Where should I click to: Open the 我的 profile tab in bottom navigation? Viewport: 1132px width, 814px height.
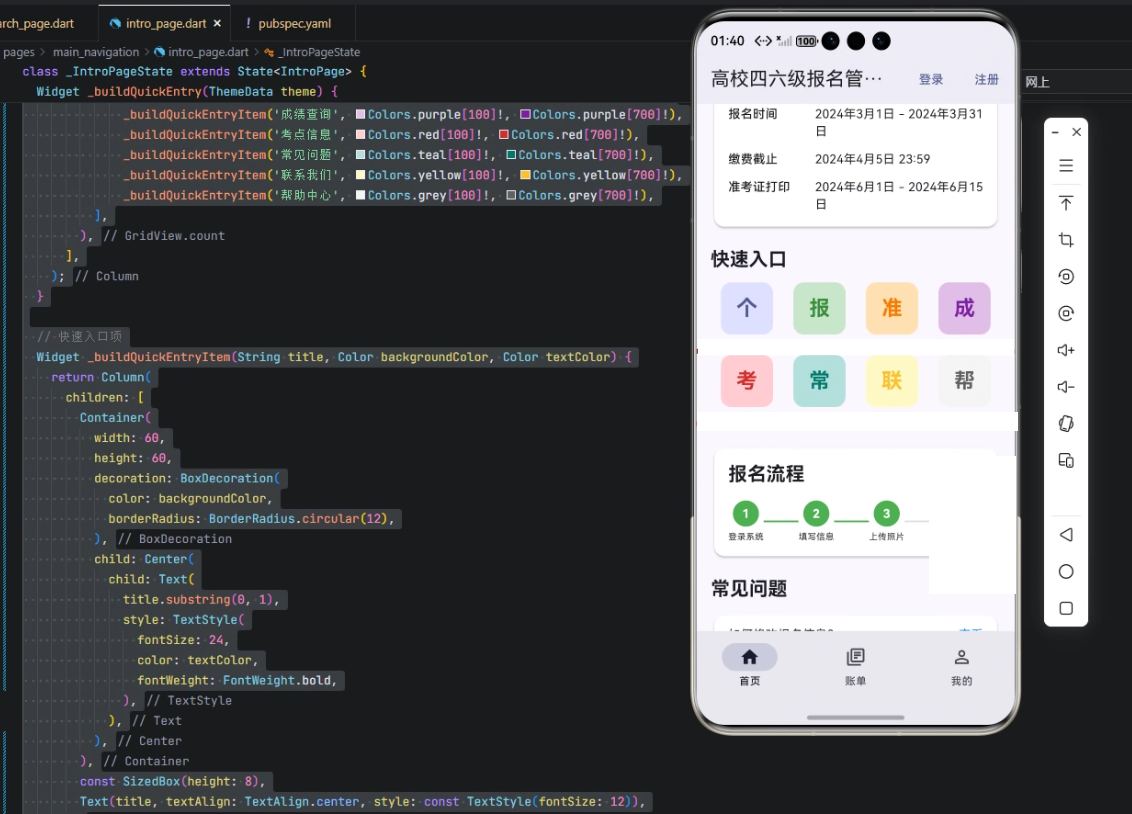tap(962, 666)
